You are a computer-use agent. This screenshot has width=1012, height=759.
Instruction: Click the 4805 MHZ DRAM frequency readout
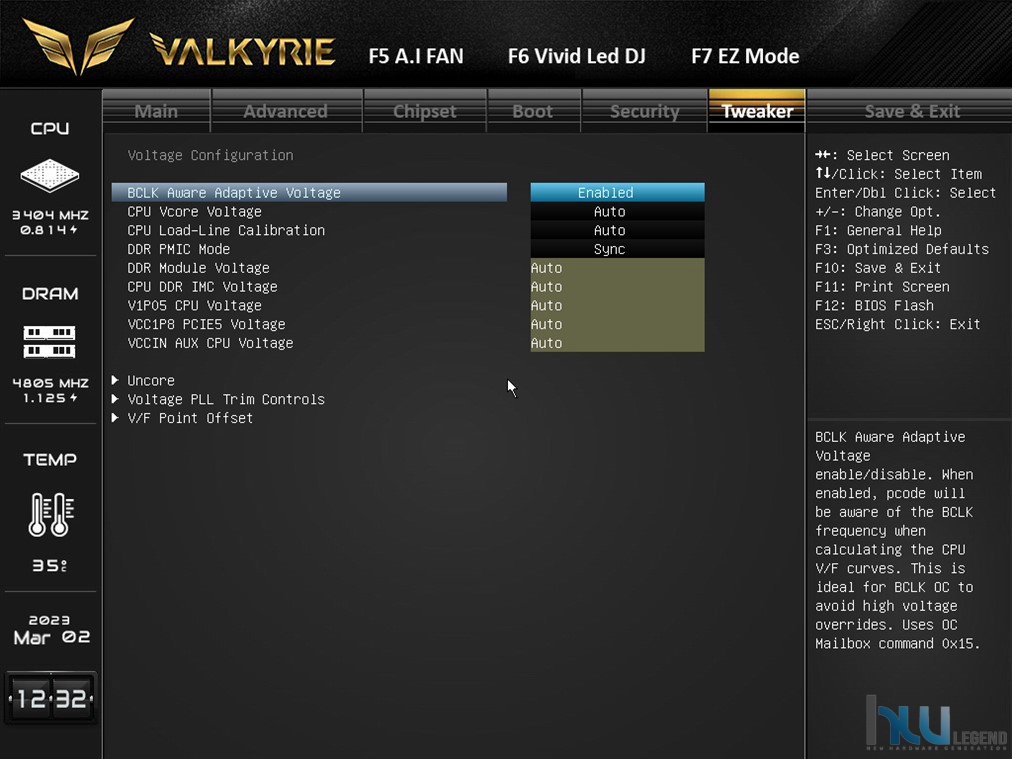coord(50,383)
